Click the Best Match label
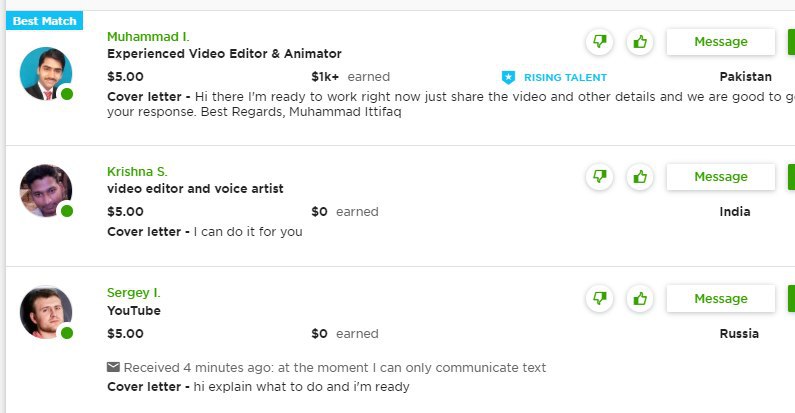Viewport: 795px width, 413px height. [x=45, y=21]
